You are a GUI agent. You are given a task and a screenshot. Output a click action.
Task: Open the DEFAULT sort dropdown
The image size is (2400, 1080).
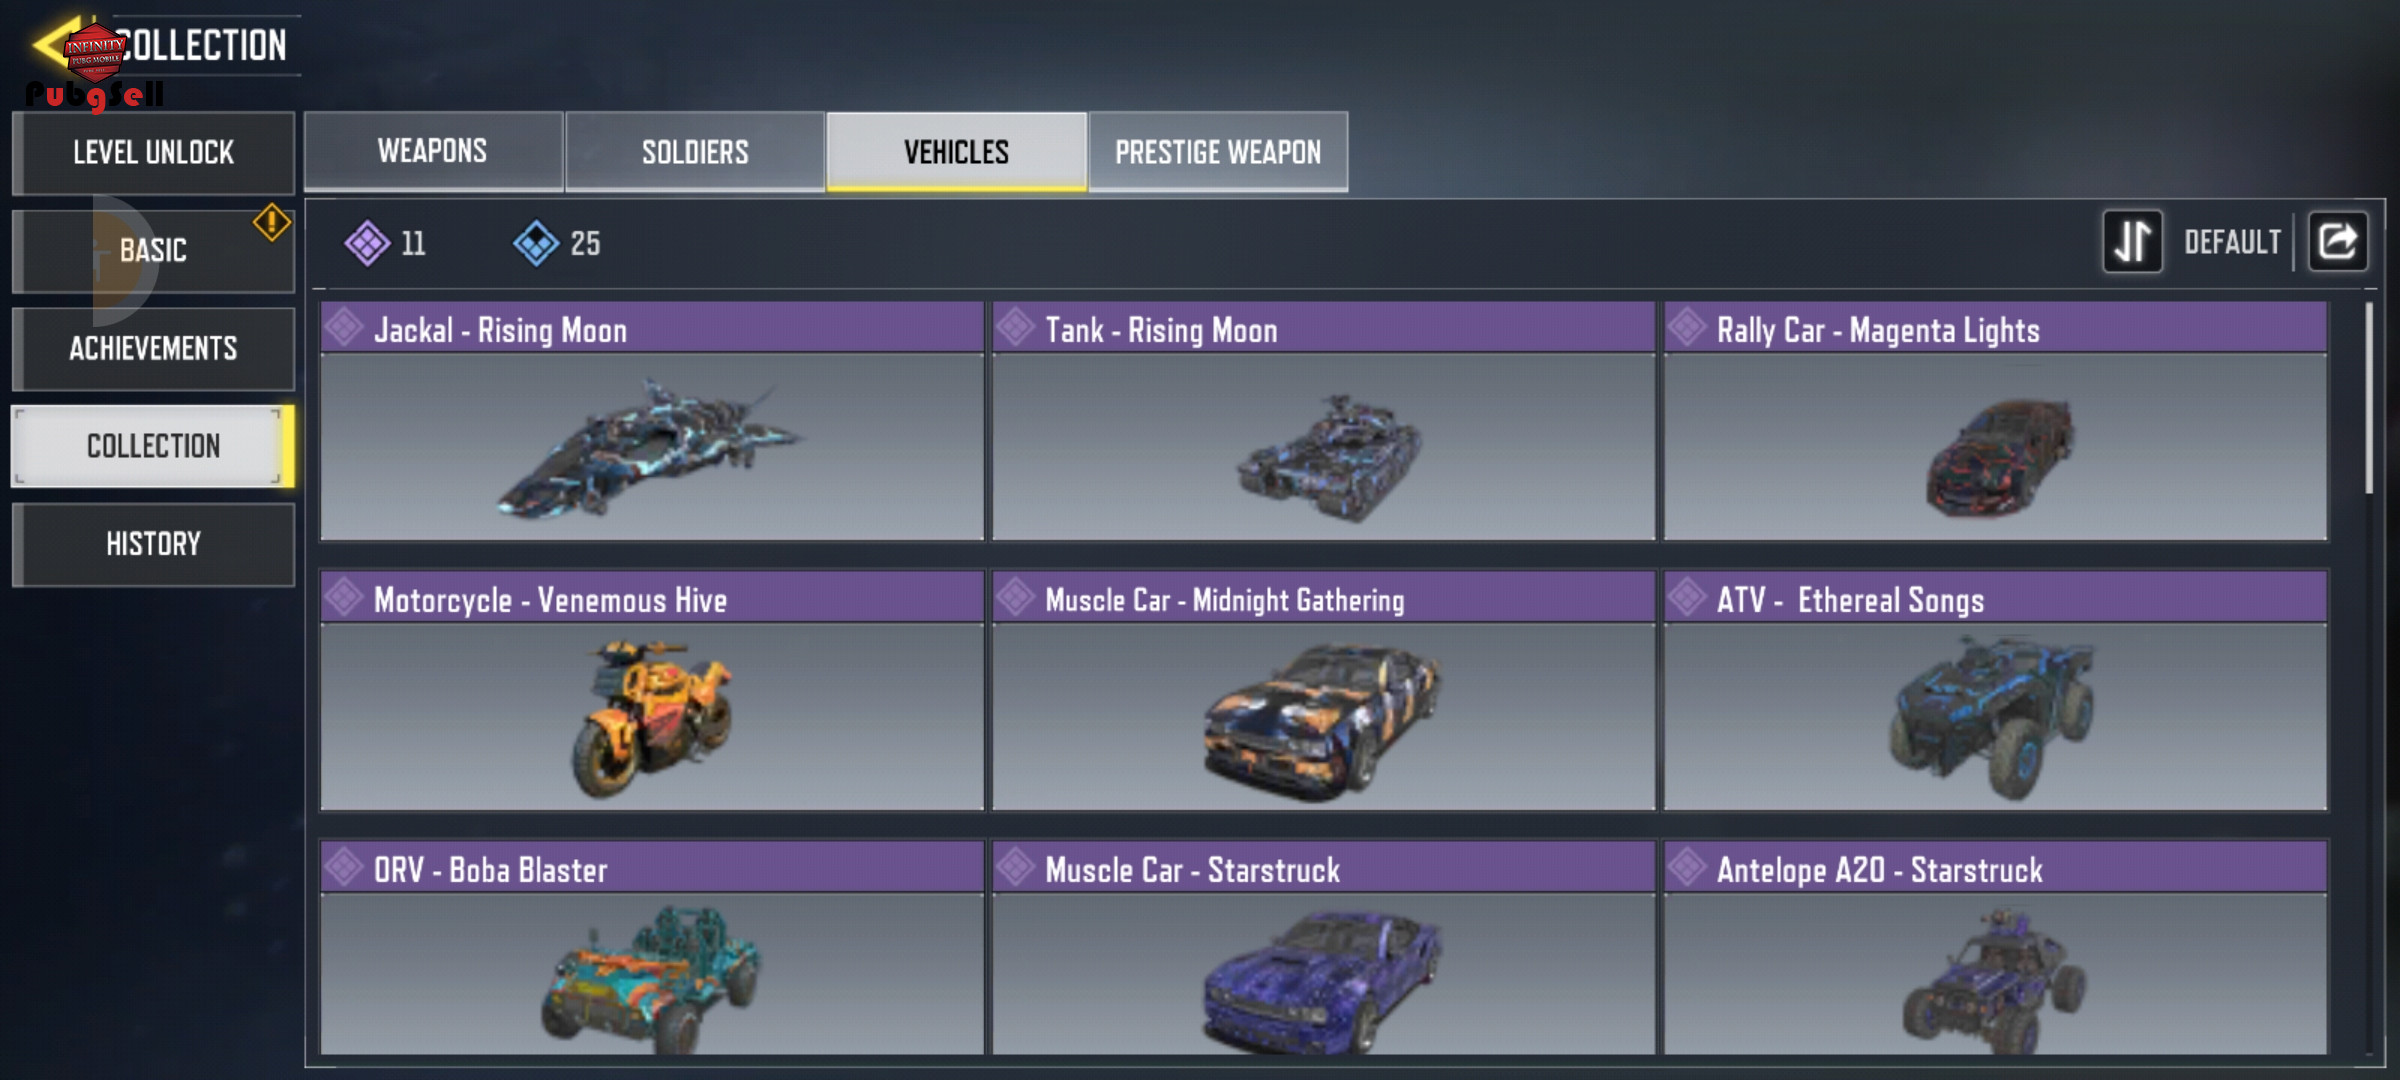[x=2232, y=242]
